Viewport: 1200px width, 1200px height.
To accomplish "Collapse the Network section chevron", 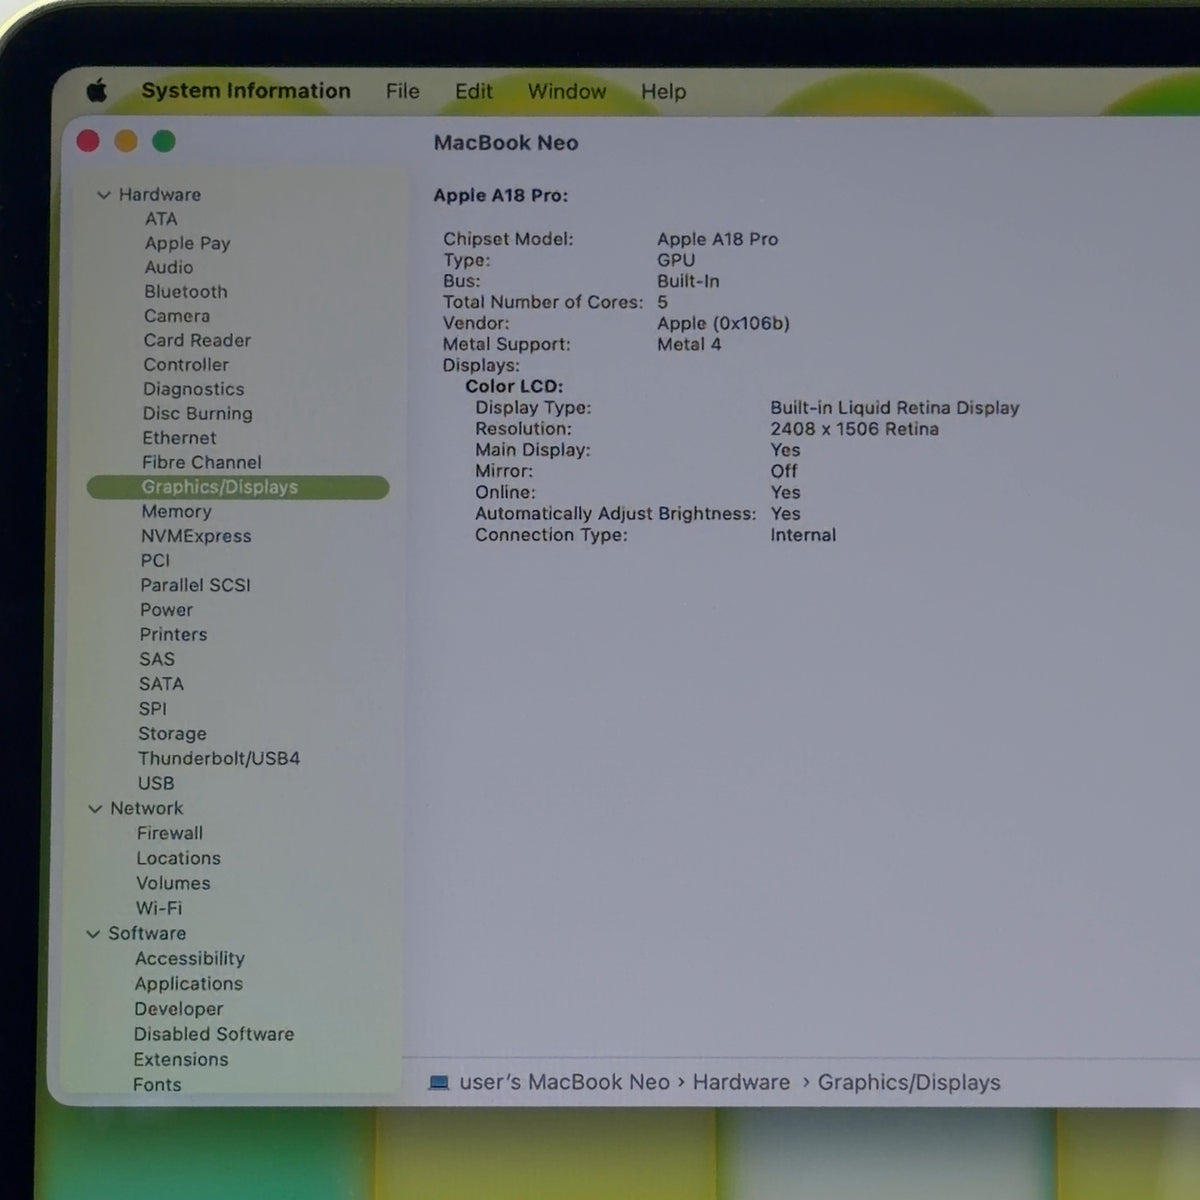I will click(x=95, y=809).
